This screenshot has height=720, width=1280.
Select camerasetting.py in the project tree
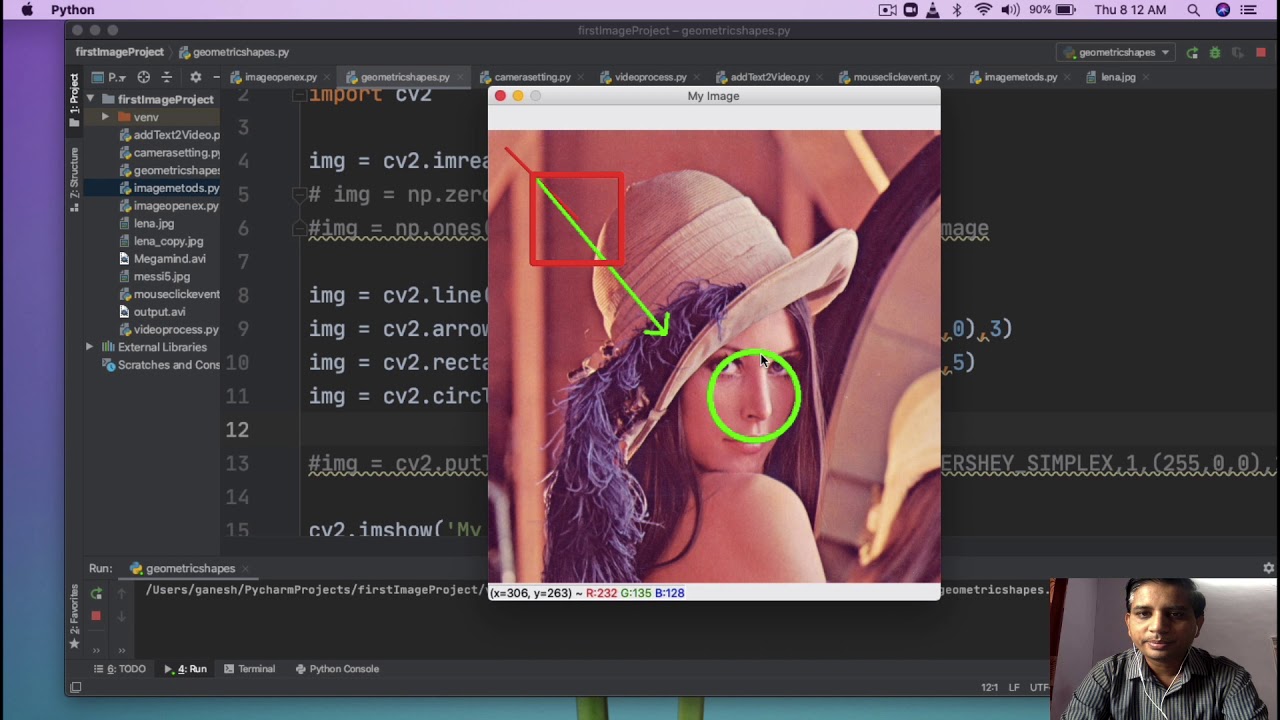point(169,153)
